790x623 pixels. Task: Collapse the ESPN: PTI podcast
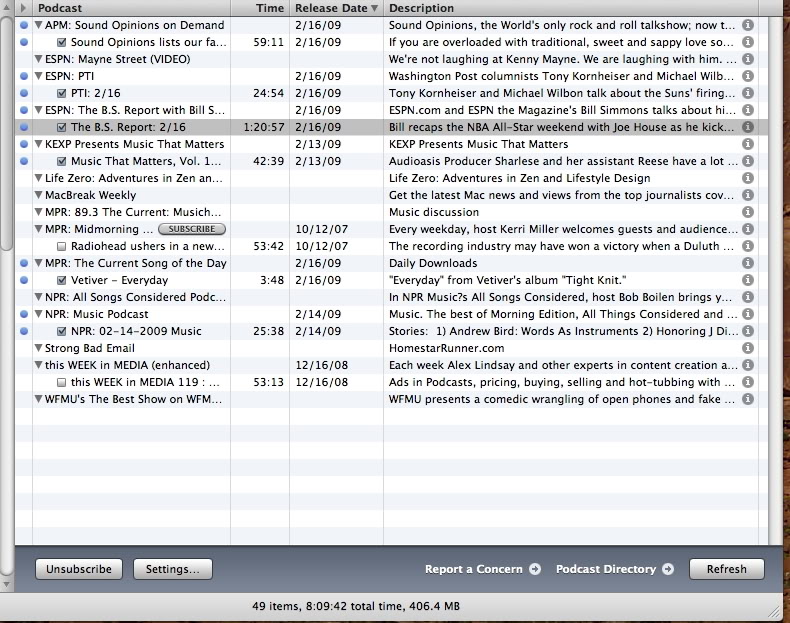[x=38, y=76]
